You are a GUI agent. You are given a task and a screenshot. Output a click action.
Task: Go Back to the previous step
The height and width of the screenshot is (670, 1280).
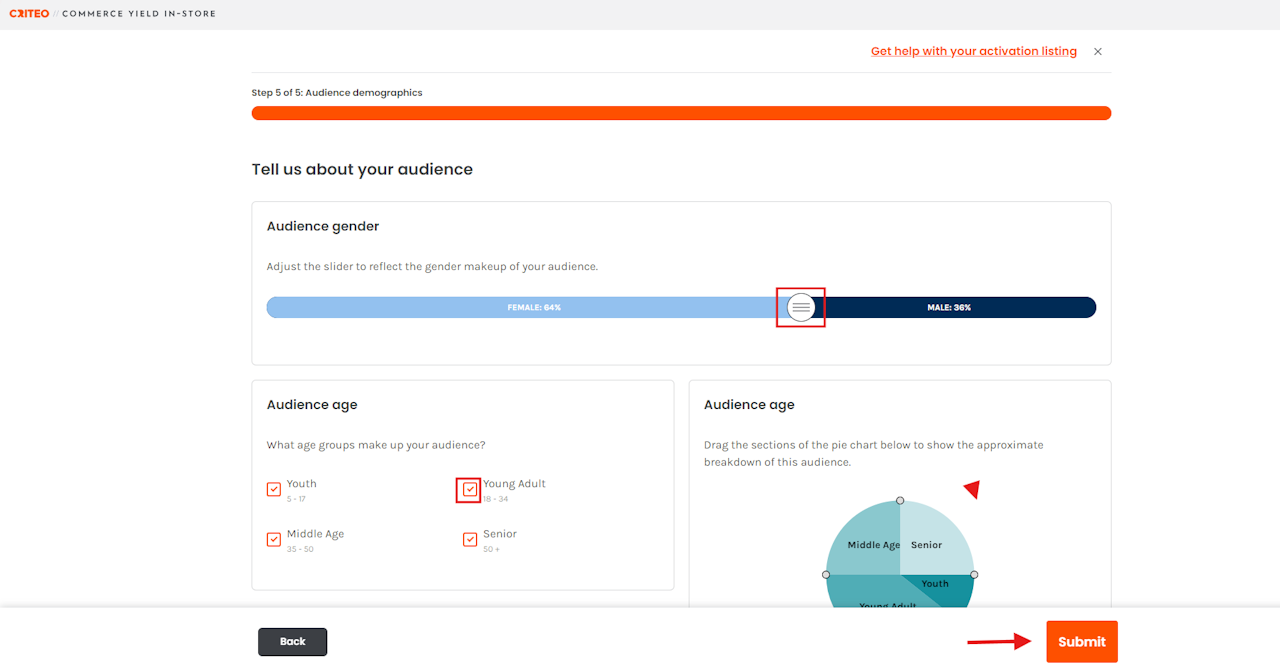293,642
